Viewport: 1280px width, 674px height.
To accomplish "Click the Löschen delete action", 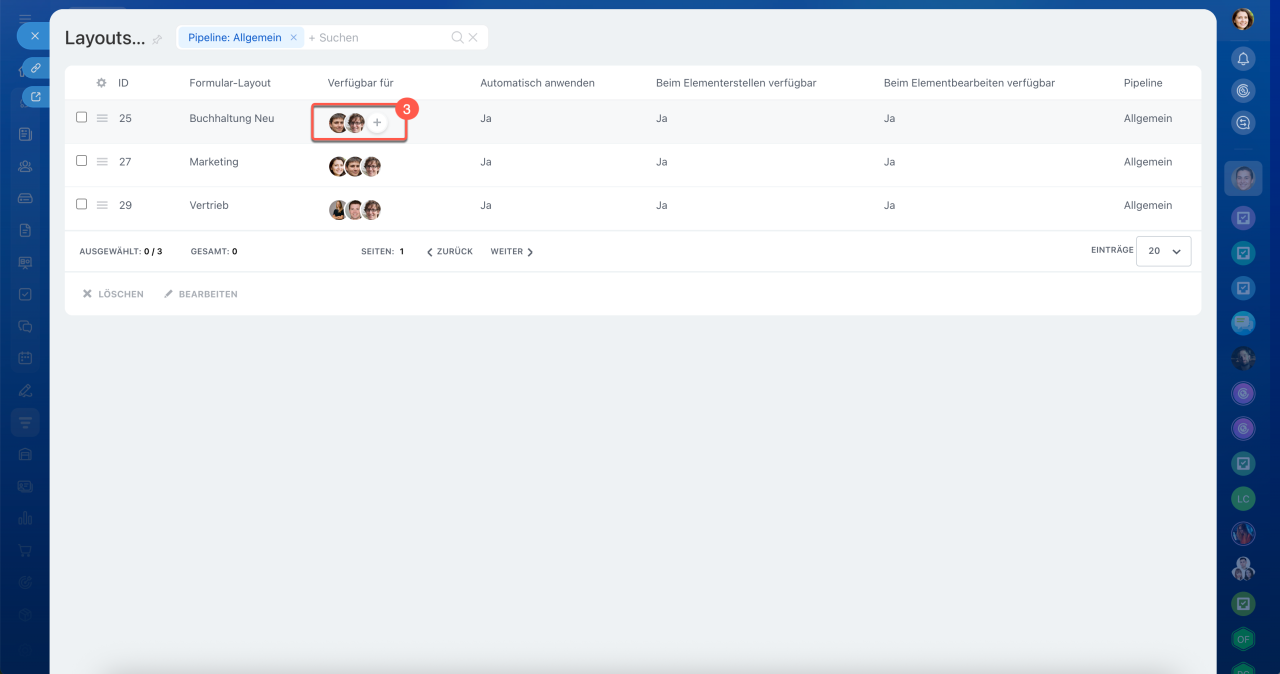I will (113, 294).
